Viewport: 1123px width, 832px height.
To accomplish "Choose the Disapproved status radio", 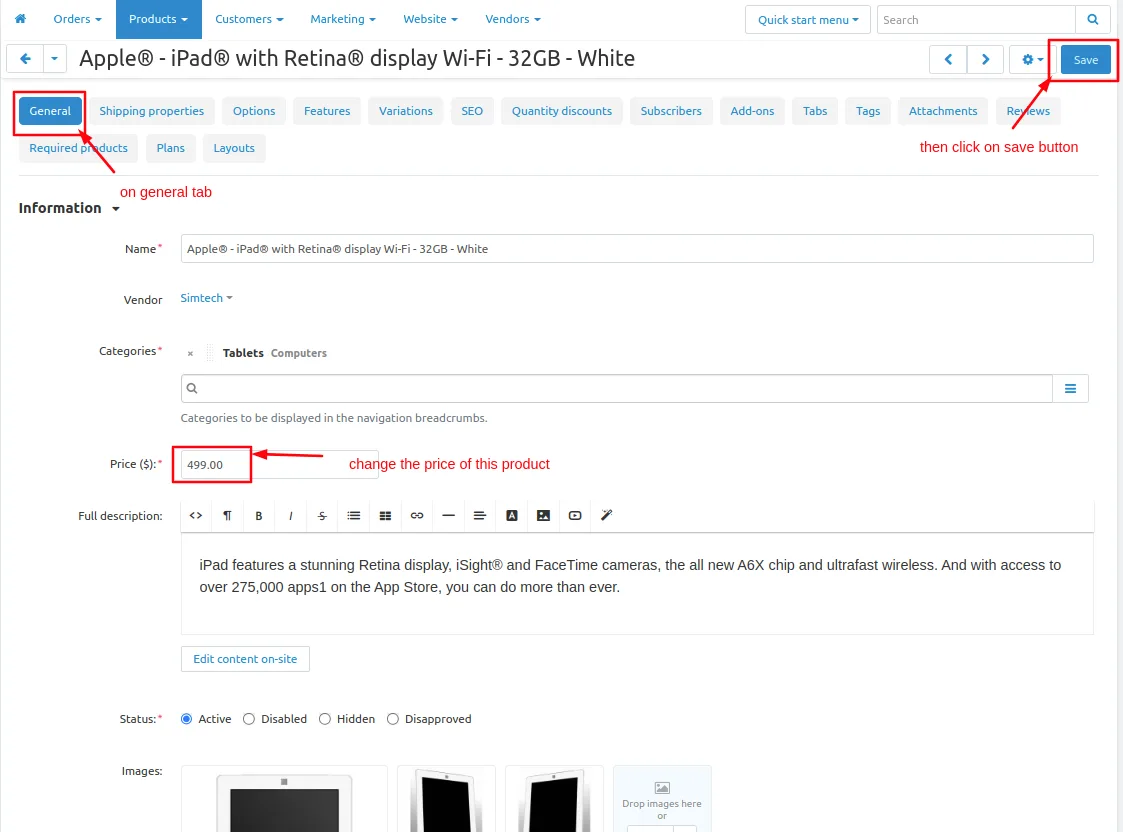I will click(x=392, y=719).
